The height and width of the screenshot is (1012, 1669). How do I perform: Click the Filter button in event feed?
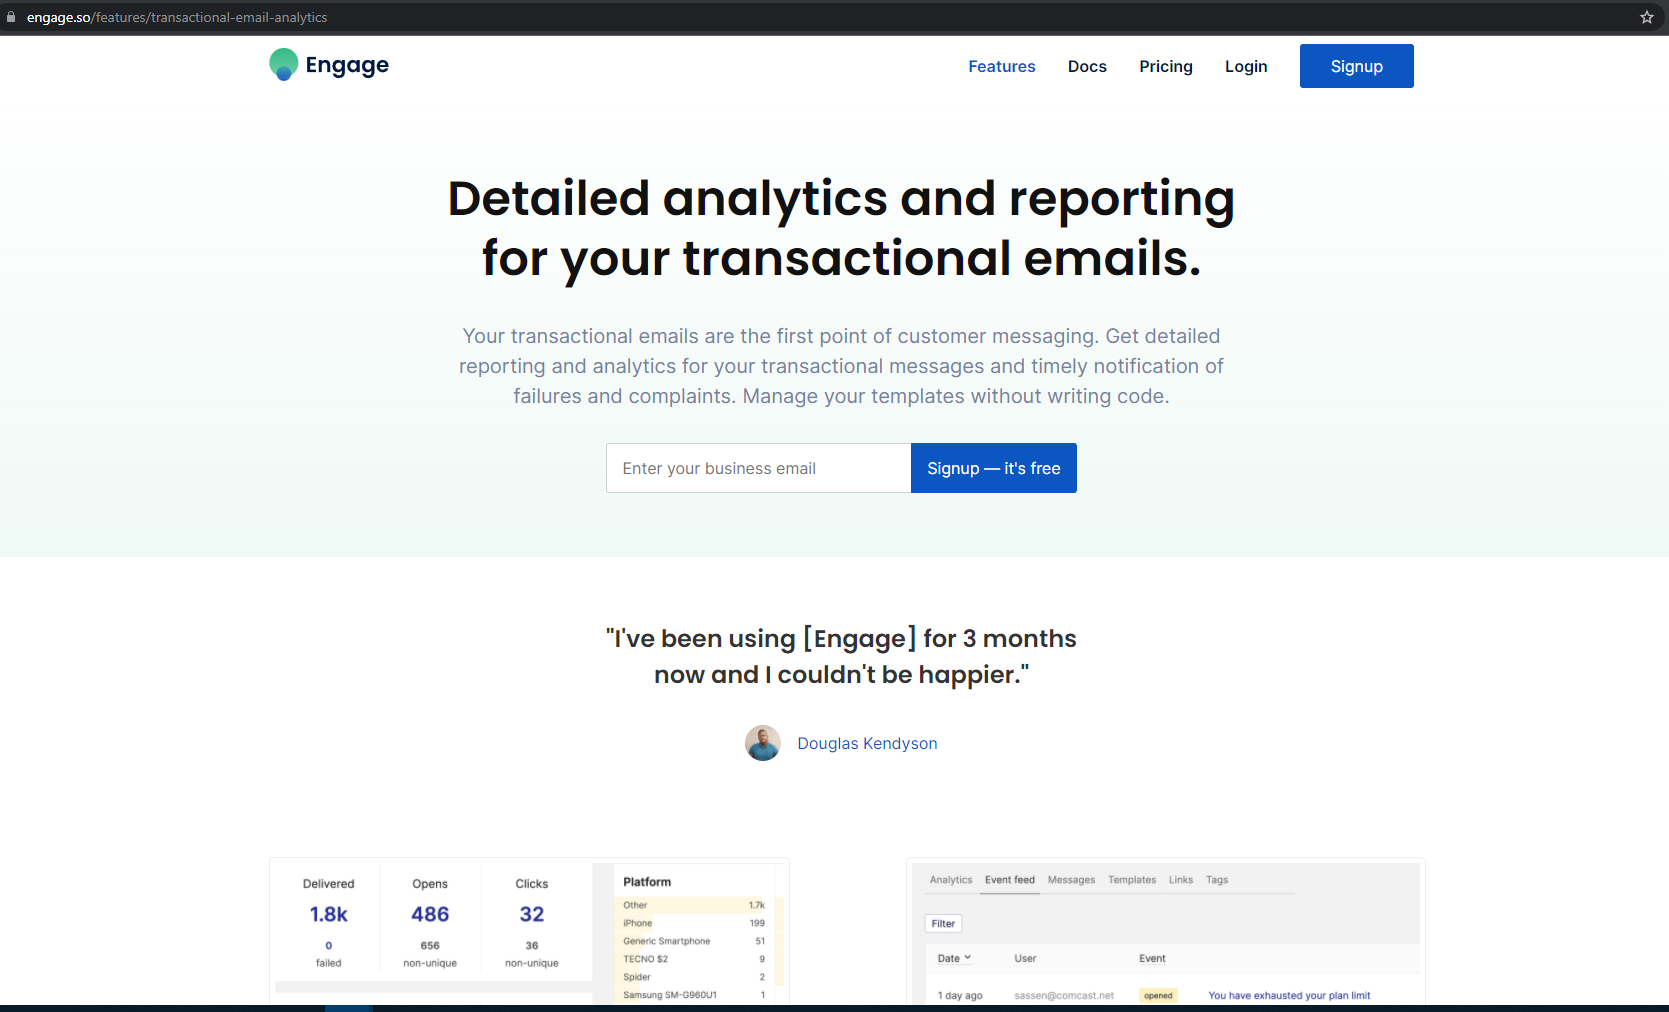click(x=943, y=923)
